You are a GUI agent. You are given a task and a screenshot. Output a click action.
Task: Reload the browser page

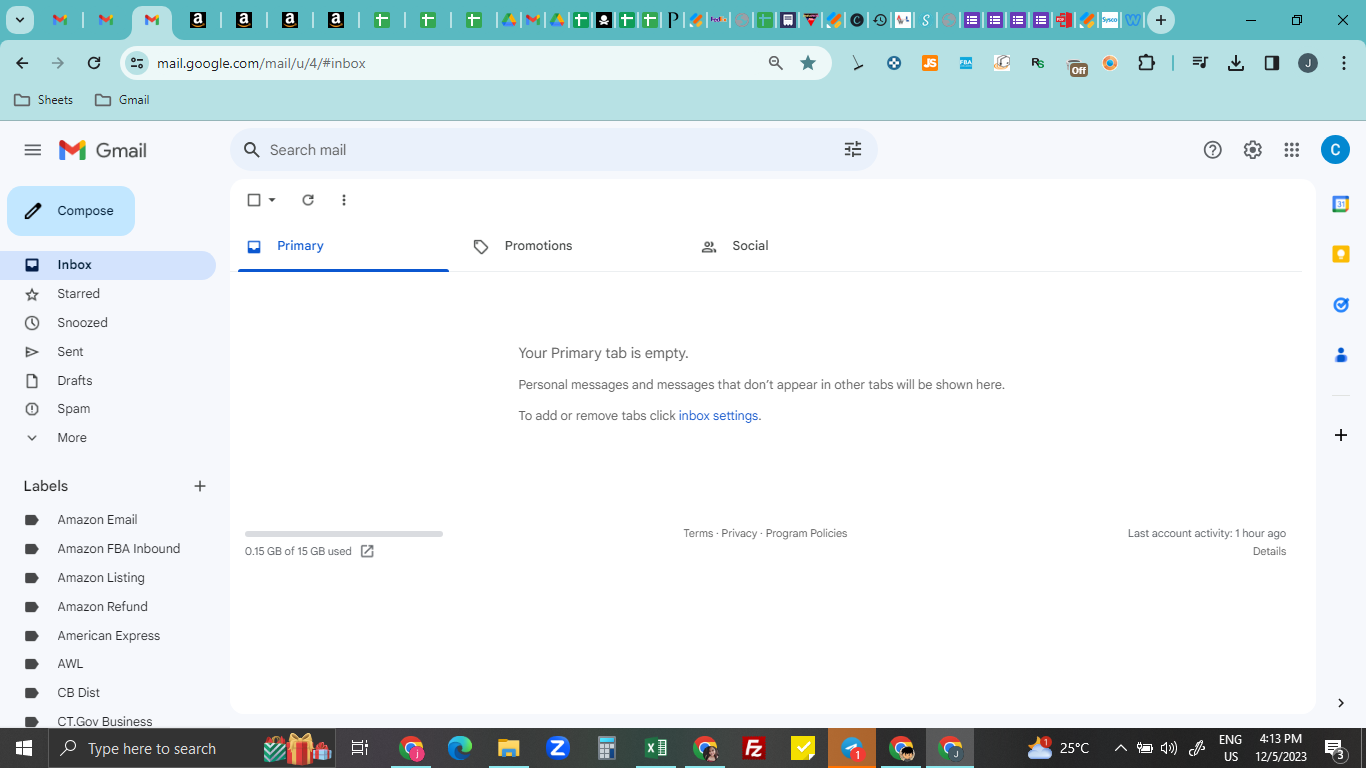click(x=94, y=63)
